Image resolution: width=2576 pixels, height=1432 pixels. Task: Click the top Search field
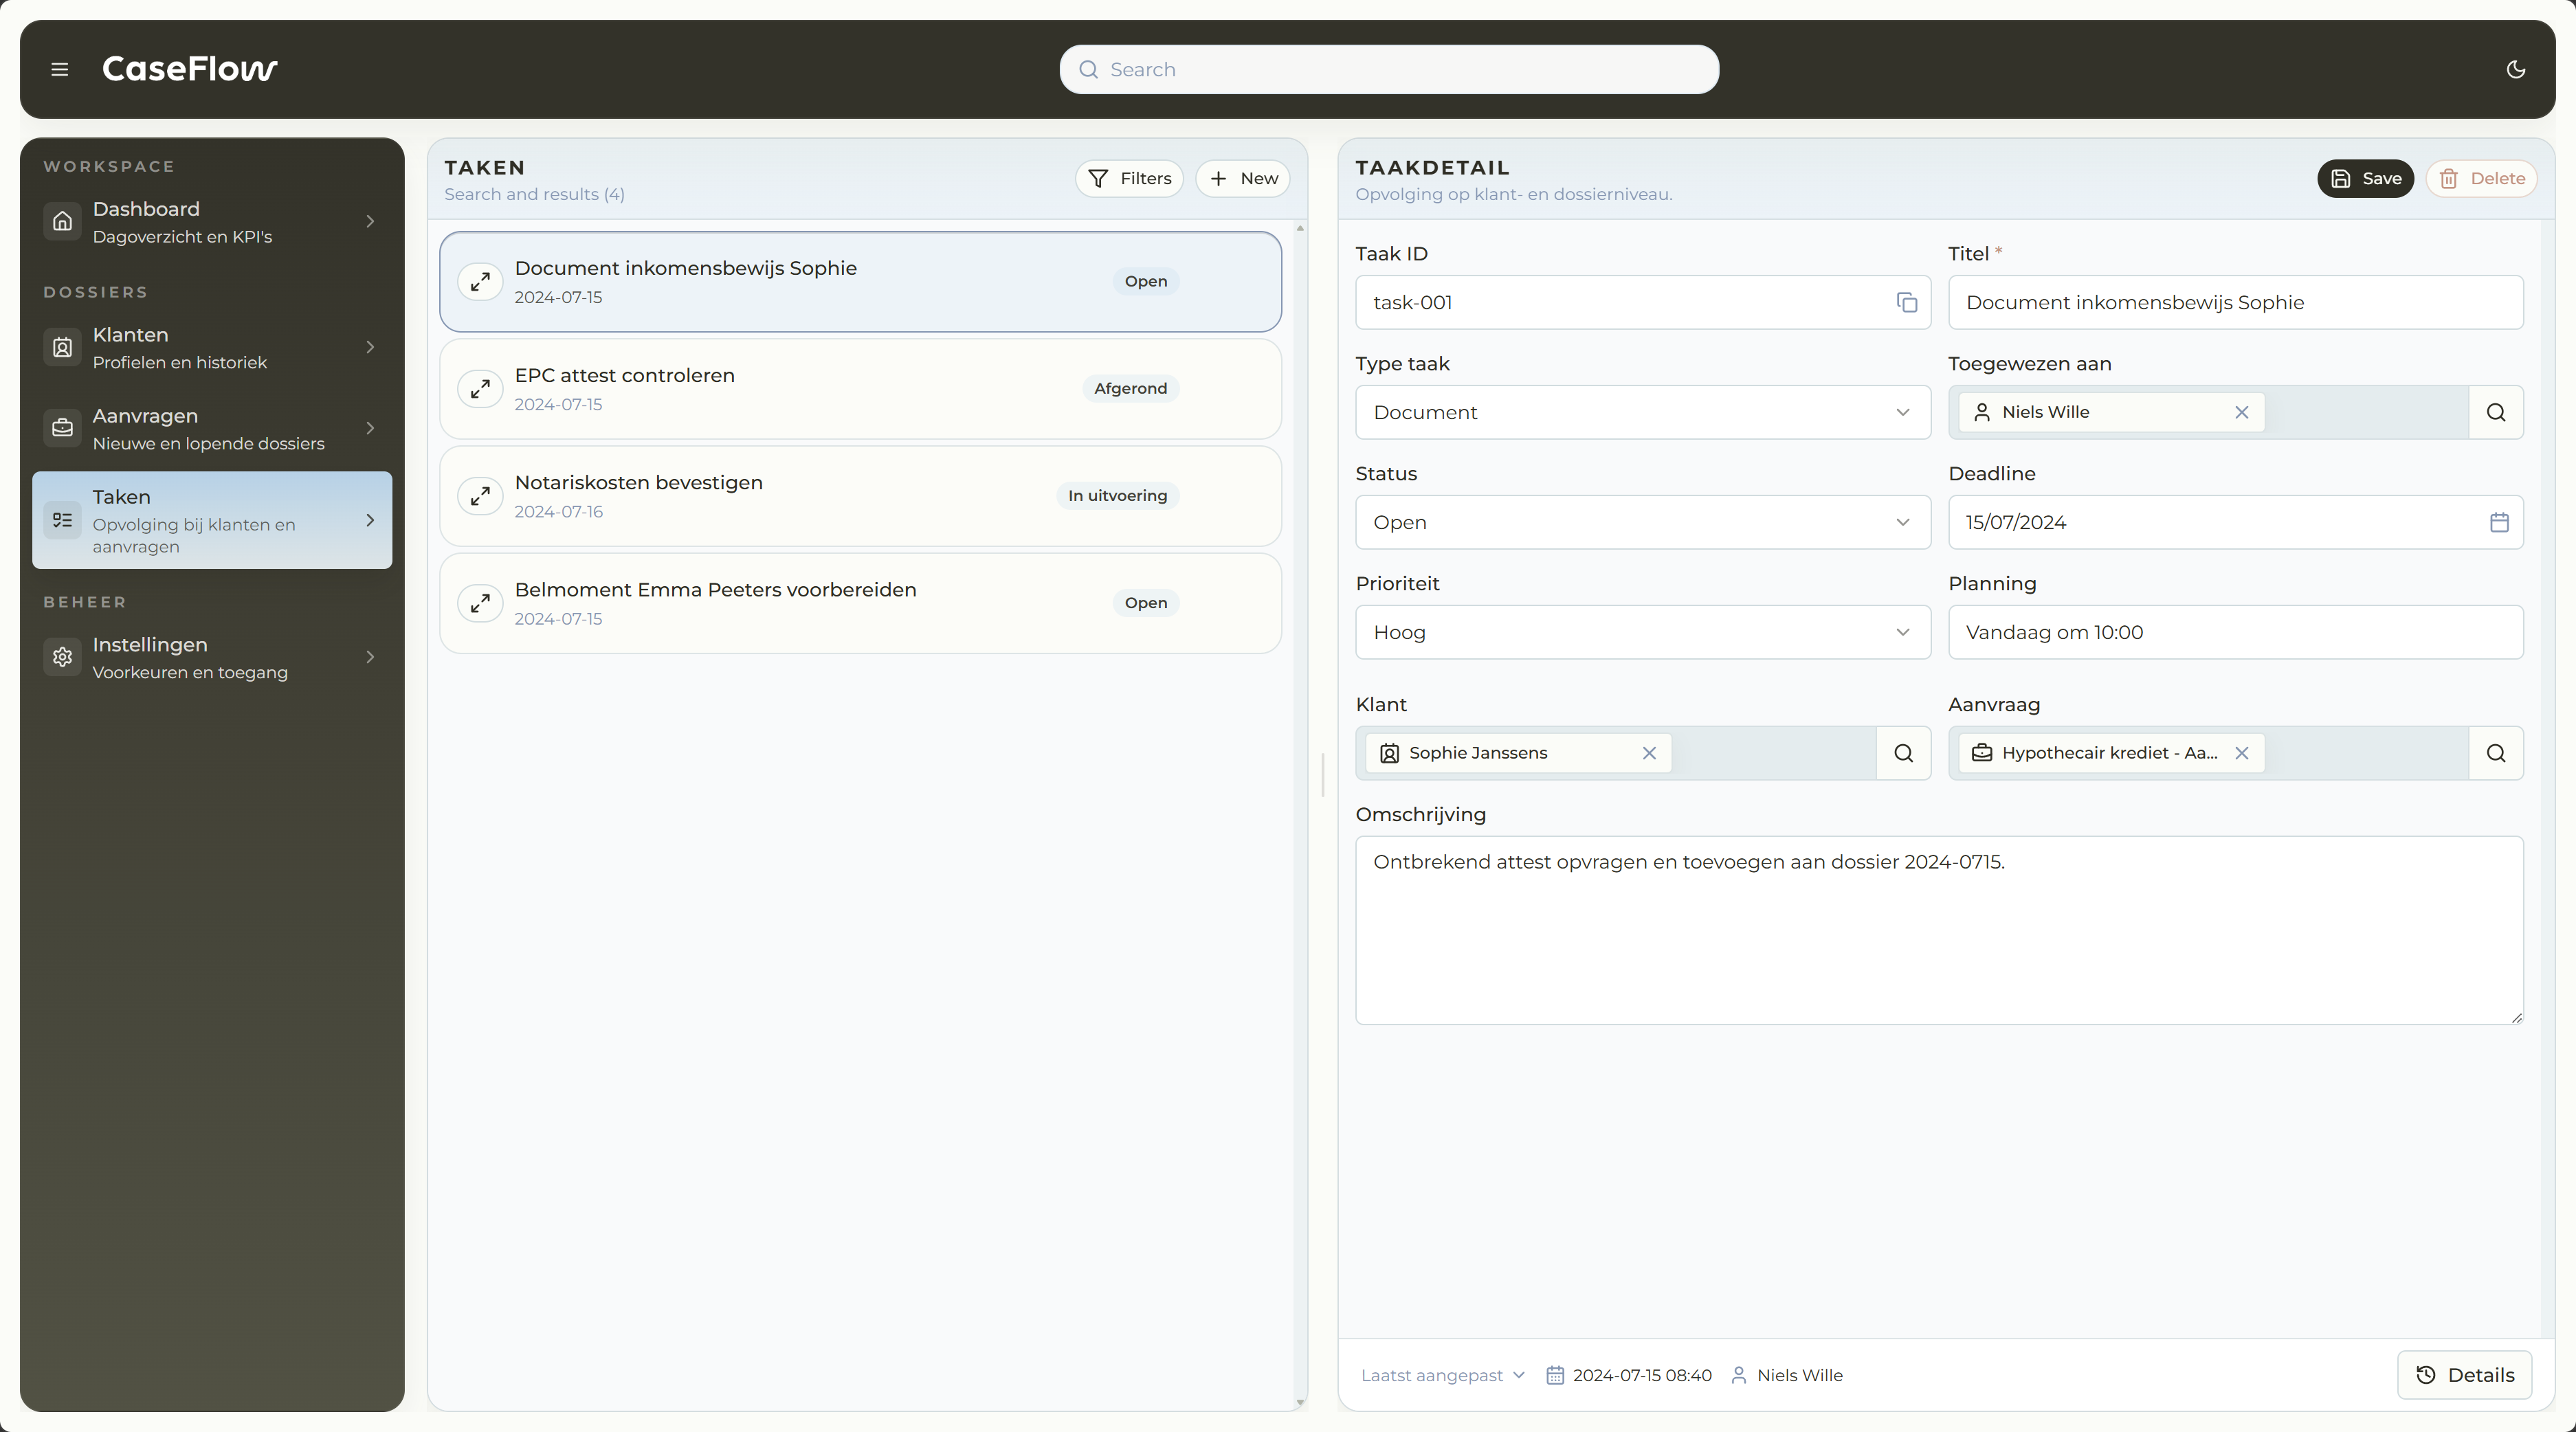tap(1389, 69)
